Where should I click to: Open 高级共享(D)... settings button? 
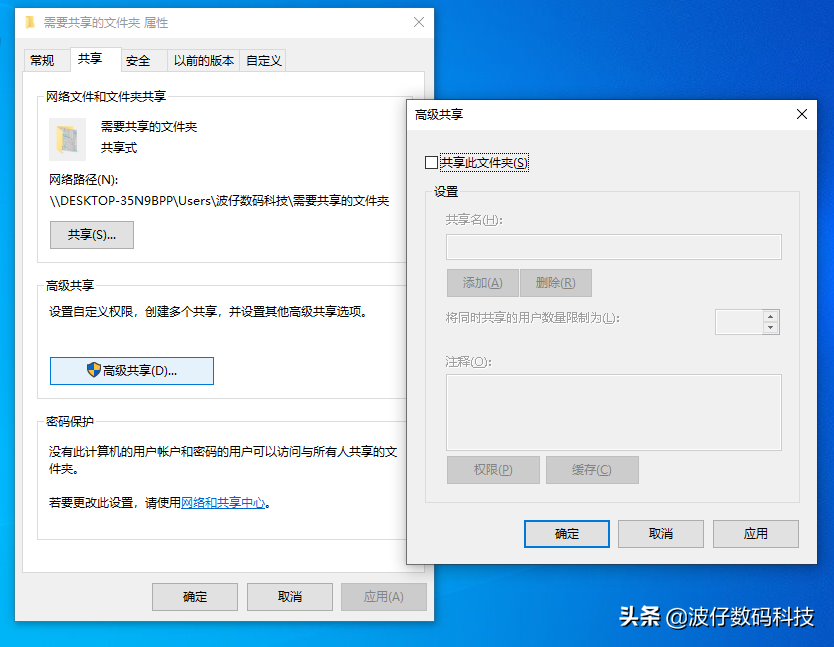pyautogui.click(x=132, y=371)
